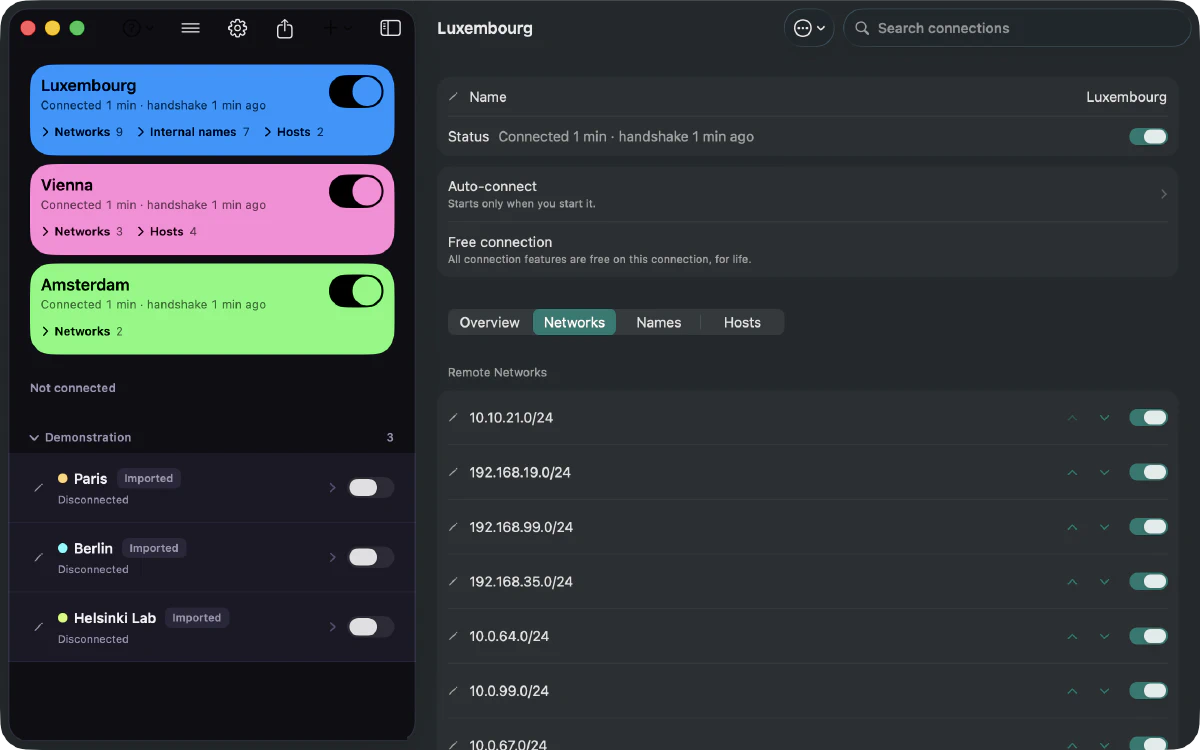
Task: Move 192.168.99.0/24 down with arrow
Action: [1104, 527]
